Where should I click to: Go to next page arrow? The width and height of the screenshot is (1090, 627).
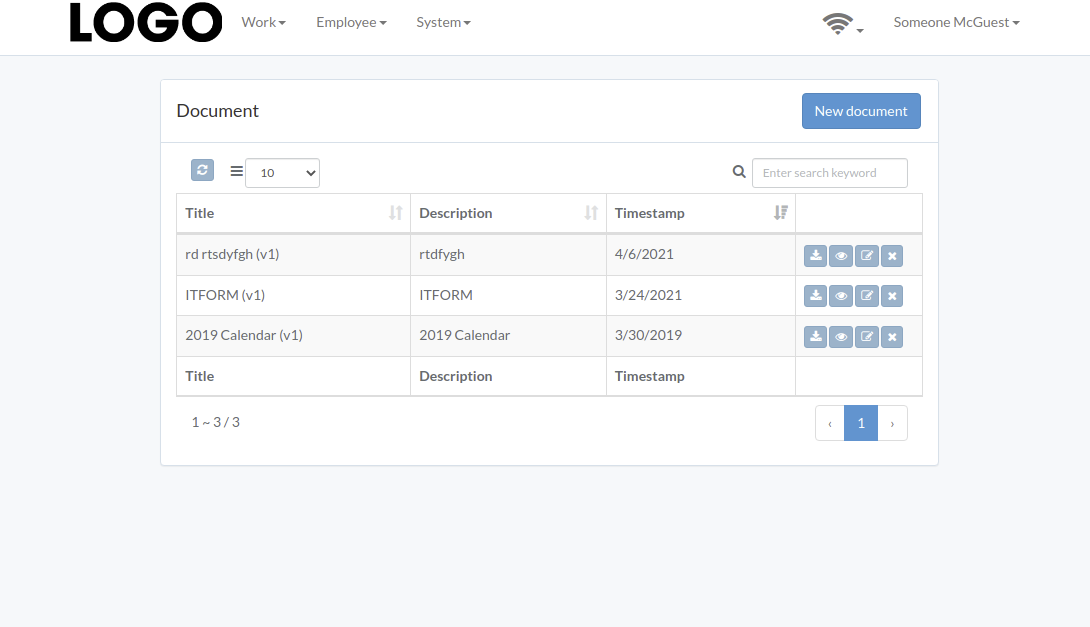(x=893, y=423)
